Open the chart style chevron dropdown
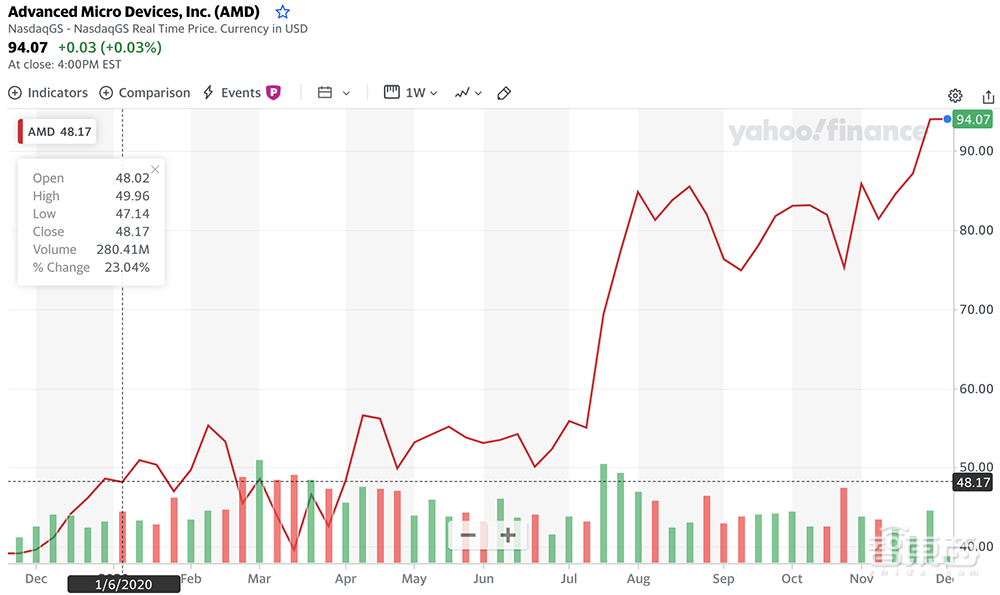 477,92
